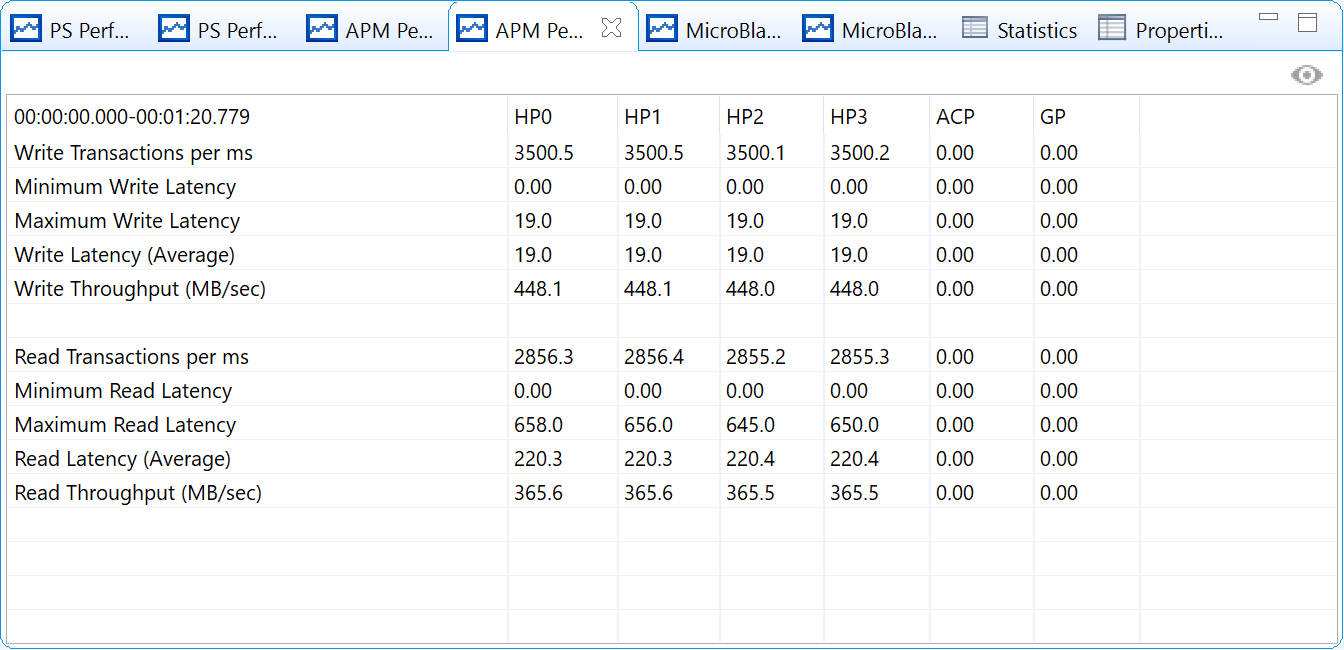This screenshot has width=1344, height=650.
Task: Maximize the view panel
Action: pos(1307,22)
